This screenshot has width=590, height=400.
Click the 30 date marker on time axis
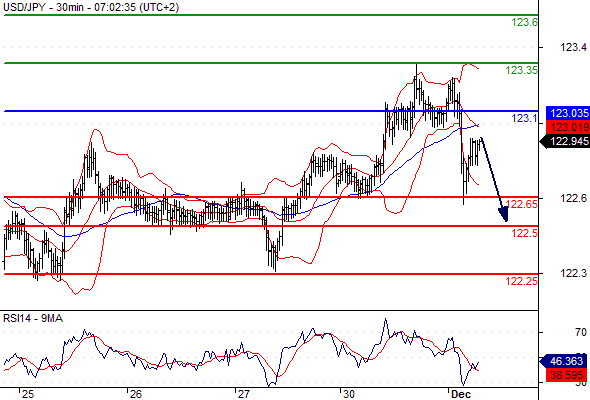349,394
